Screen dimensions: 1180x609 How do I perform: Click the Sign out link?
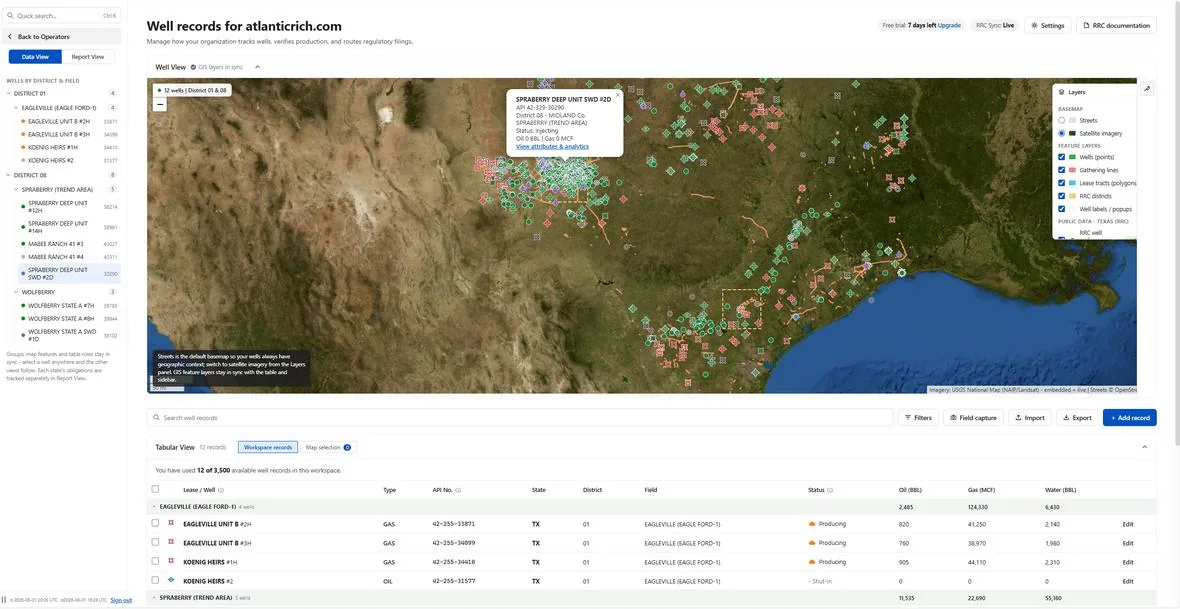click(120, 600)
